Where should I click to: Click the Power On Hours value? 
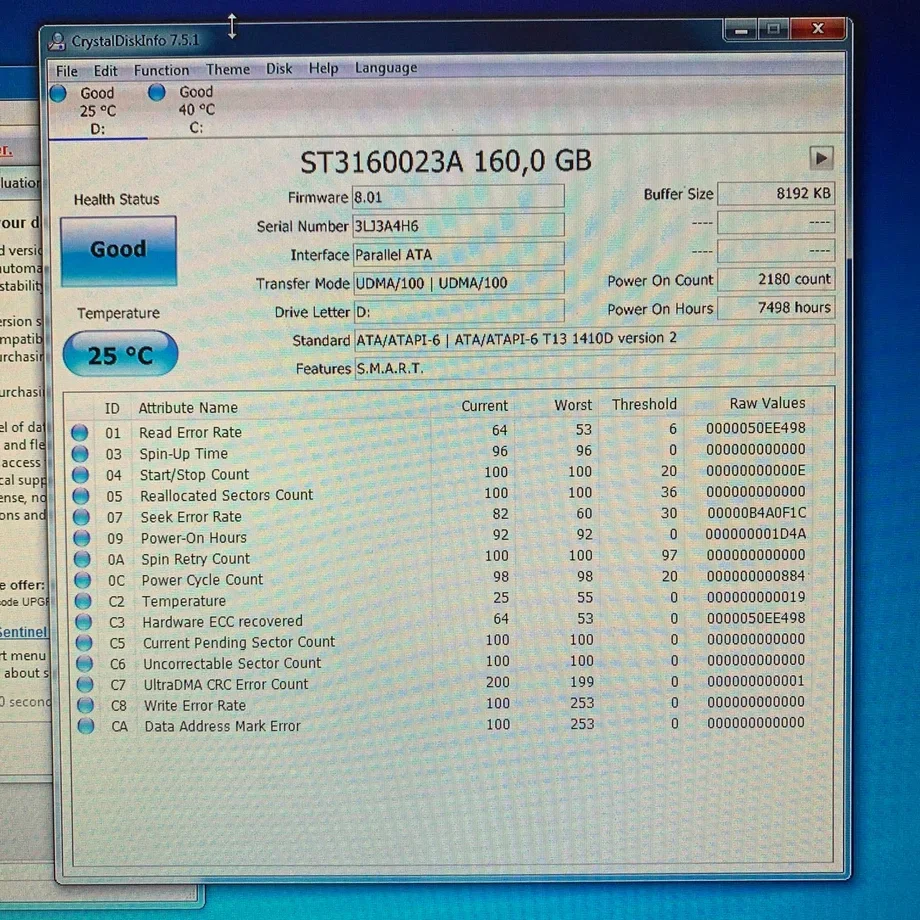776,307
